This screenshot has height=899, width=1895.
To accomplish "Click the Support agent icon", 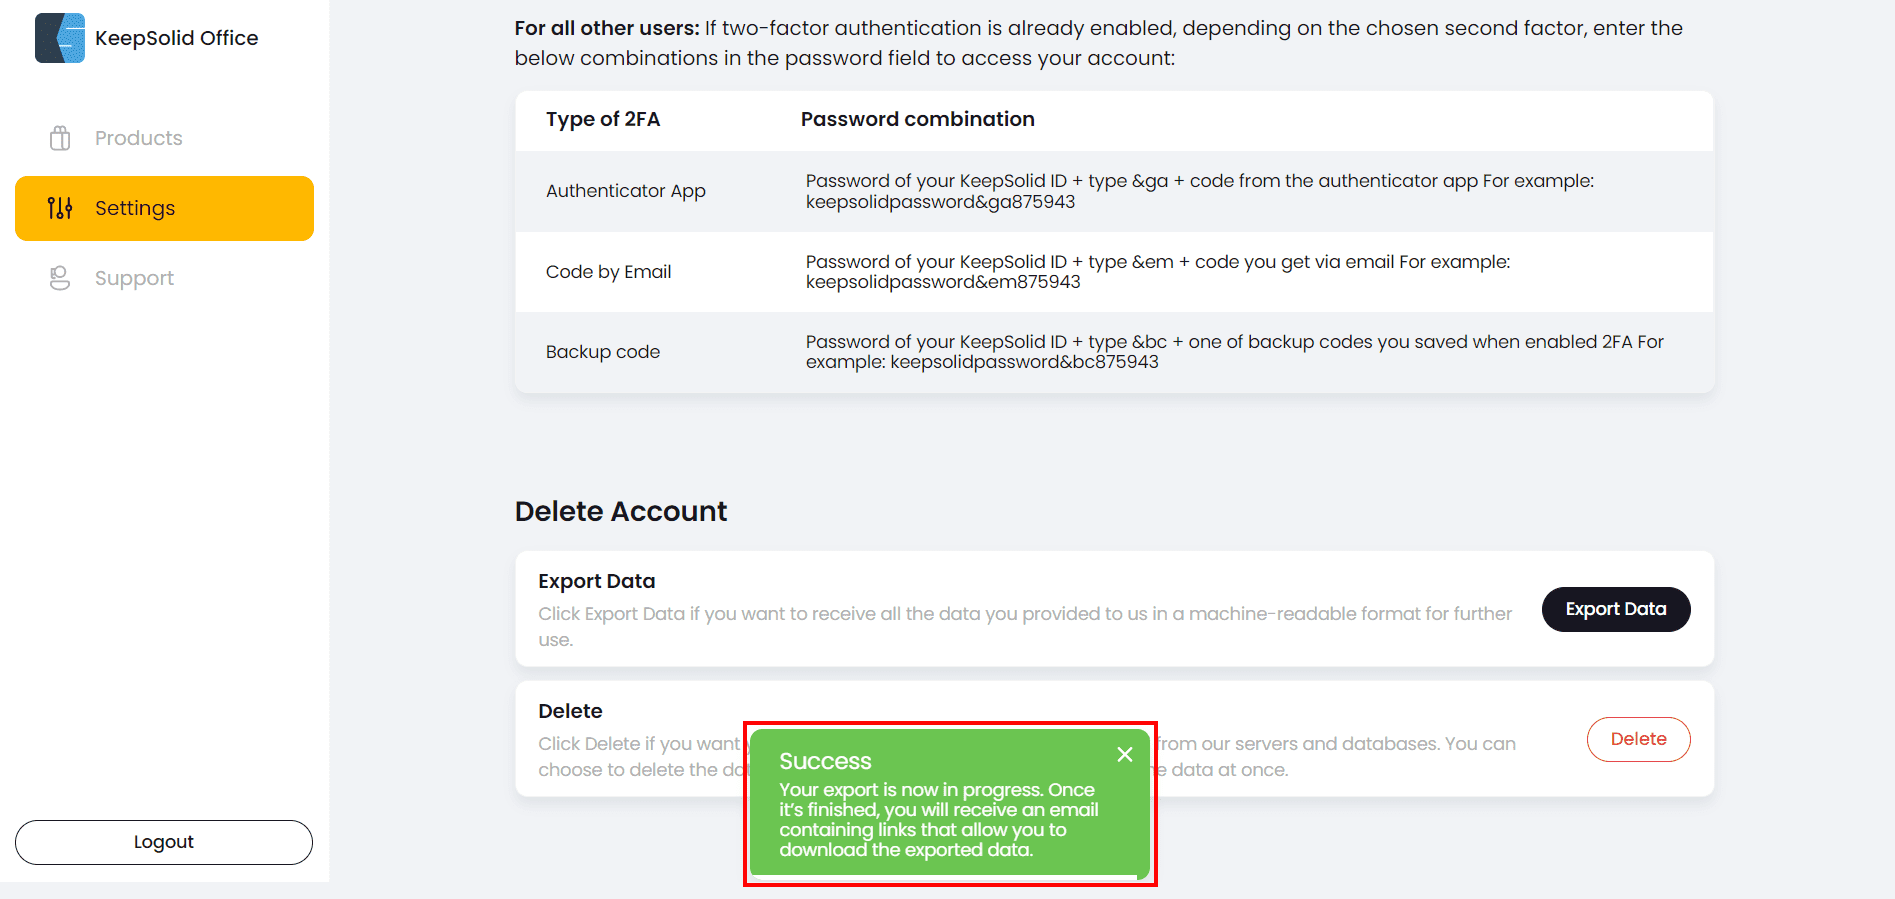I will pyautogui.click(x=60, y=278).
